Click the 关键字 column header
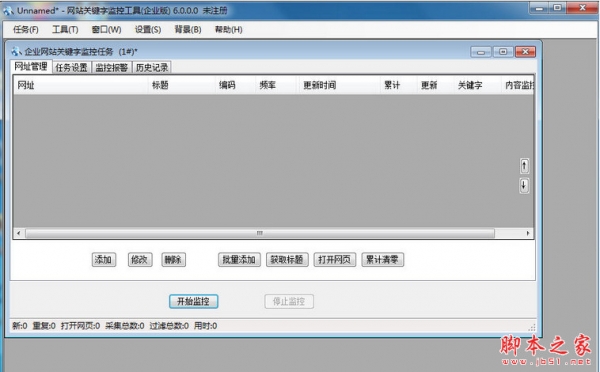Screen dimensions: 600x372 pyautogui.click(x=477, y=85)
